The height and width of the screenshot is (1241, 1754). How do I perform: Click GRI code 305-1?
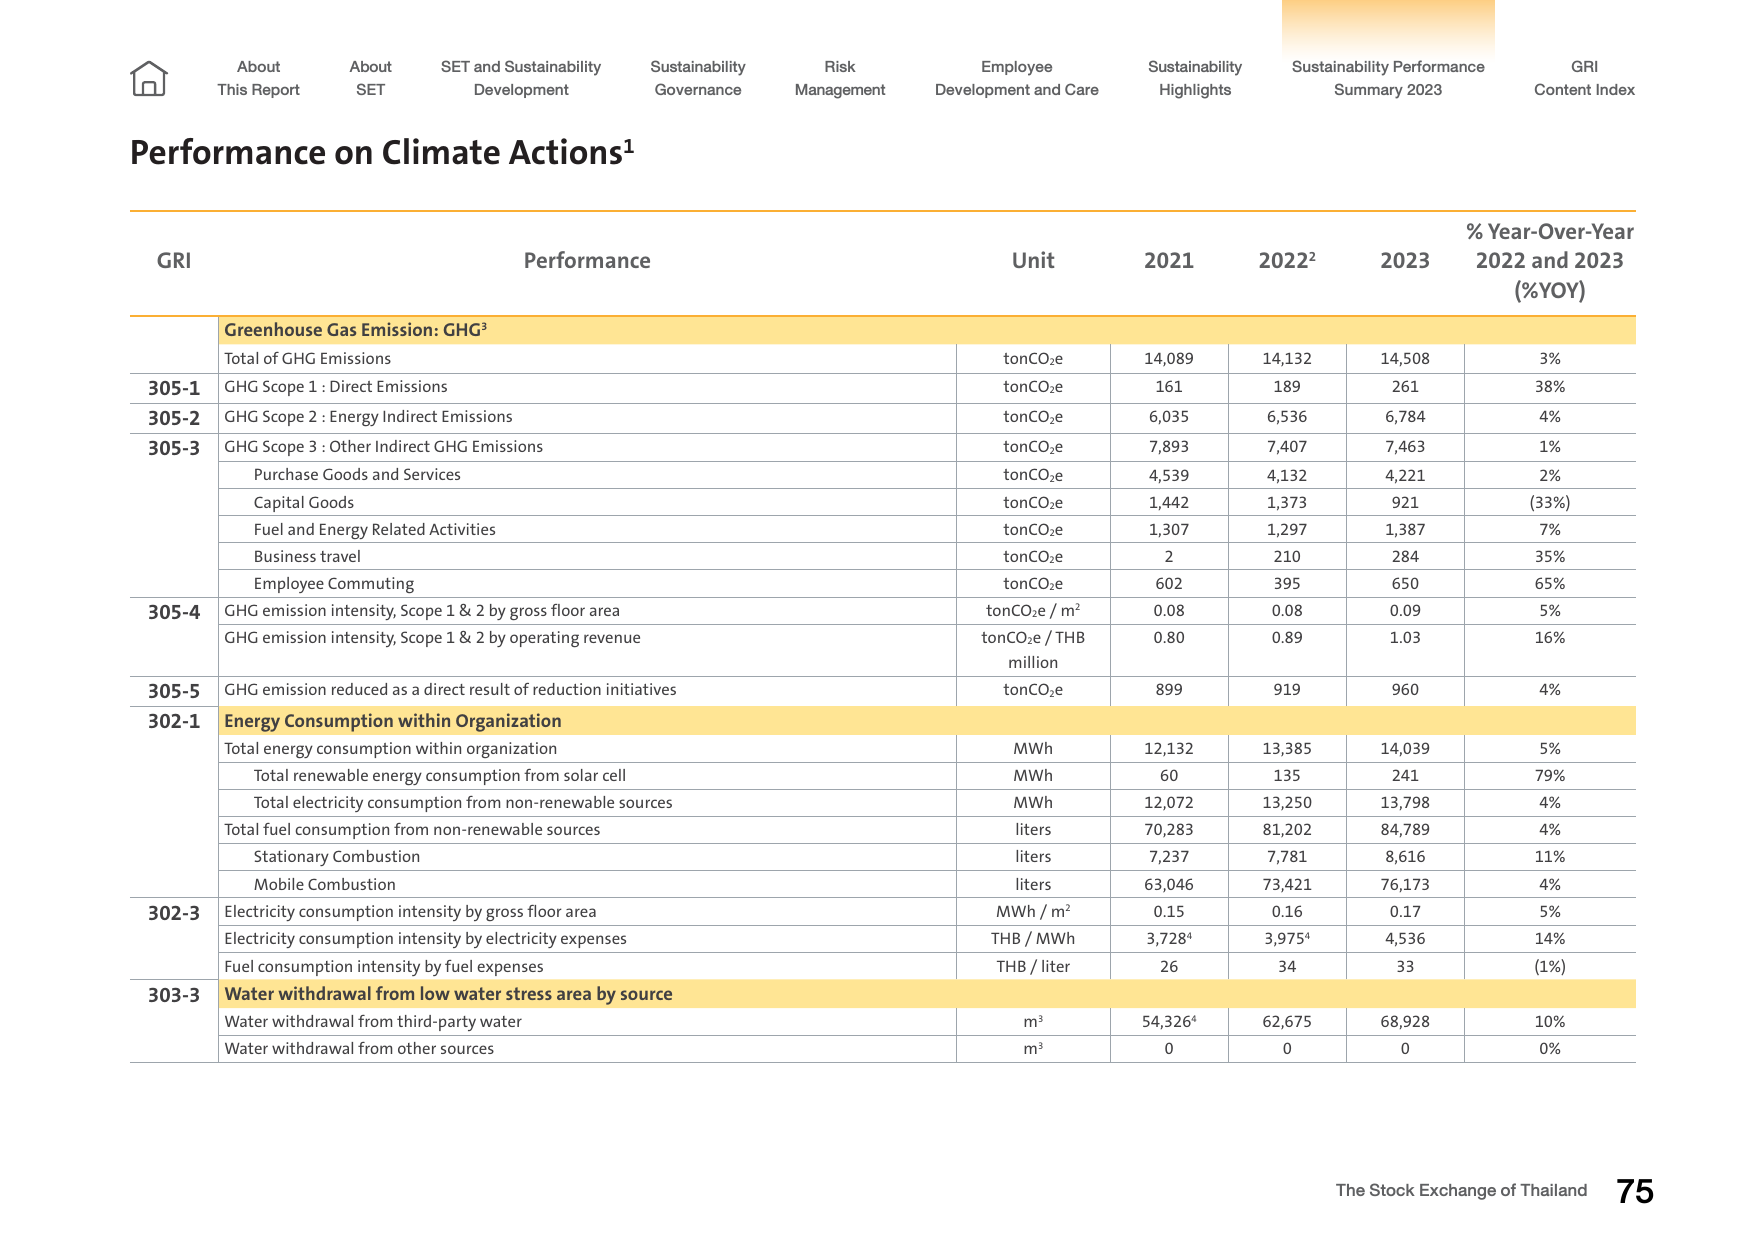pyautogui.click(x=174, y=388)
